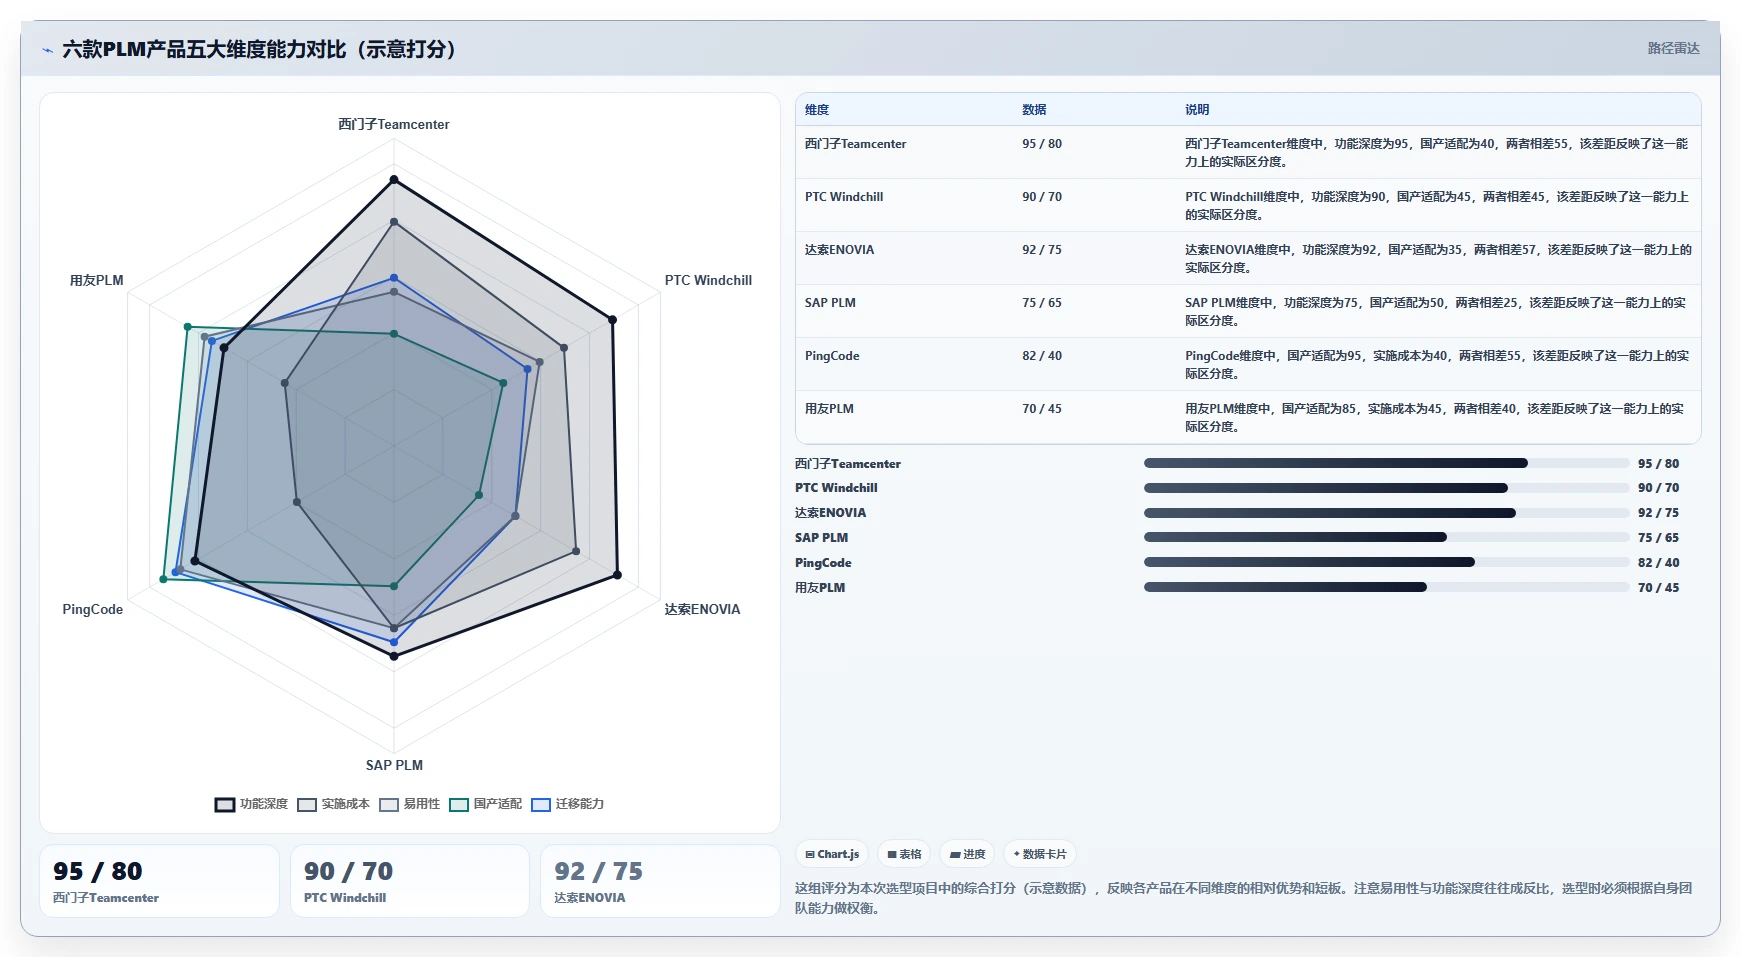Click the PingCode progress bar
This screenshot has width=1741, height=957.
coord(1386,562)
